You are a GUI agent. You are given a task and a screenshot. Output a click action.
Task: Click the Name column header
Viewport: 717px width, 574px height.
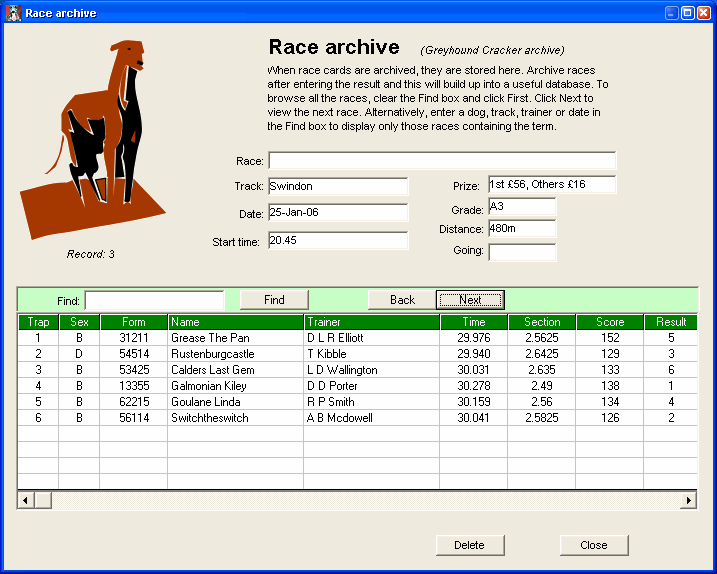(x=235, y=322)
